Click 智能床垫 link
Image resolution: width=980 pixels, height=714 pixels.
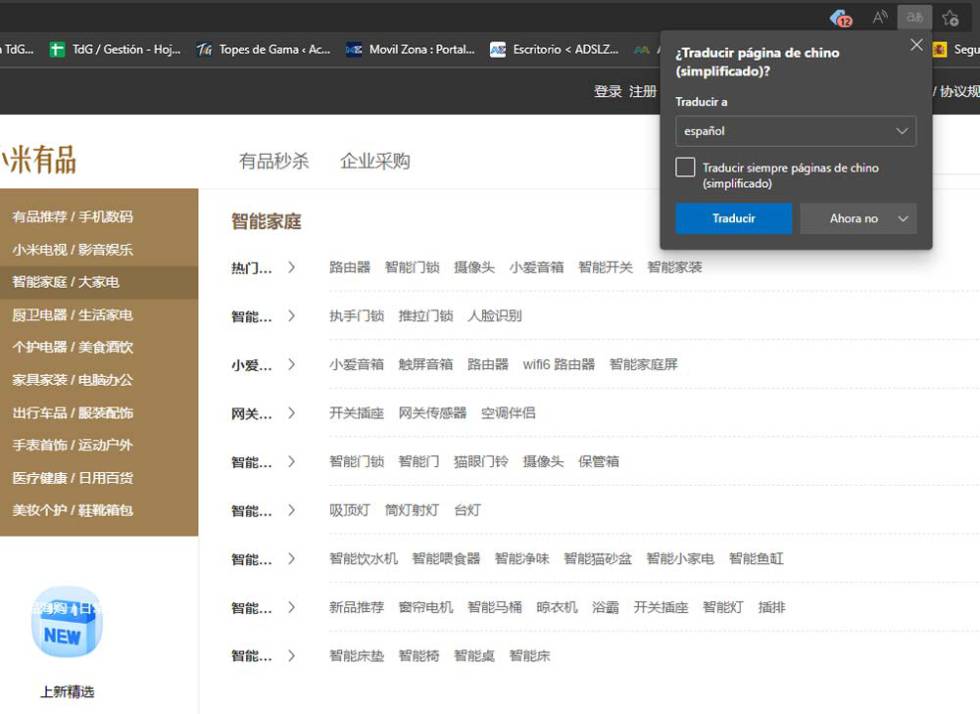pyautogui.click(x=356, y=656)
